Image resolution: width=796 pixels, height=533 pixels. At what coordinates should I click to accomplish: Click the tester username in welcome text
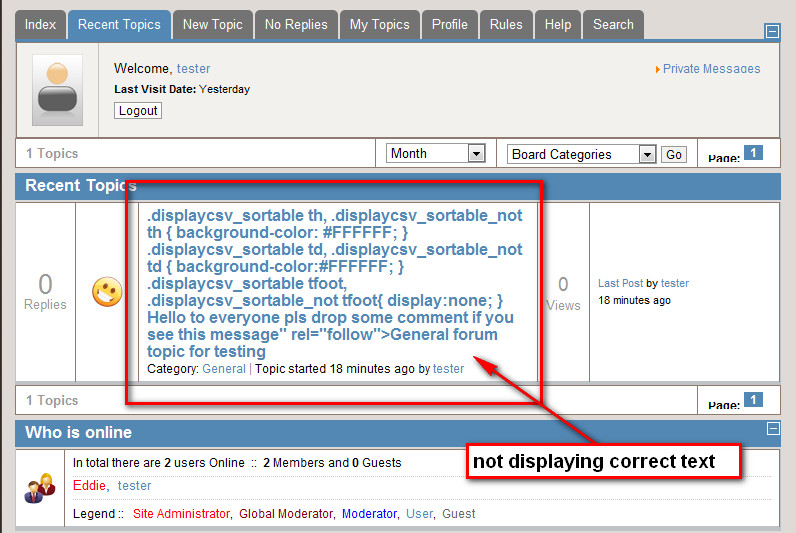[193, 69]
